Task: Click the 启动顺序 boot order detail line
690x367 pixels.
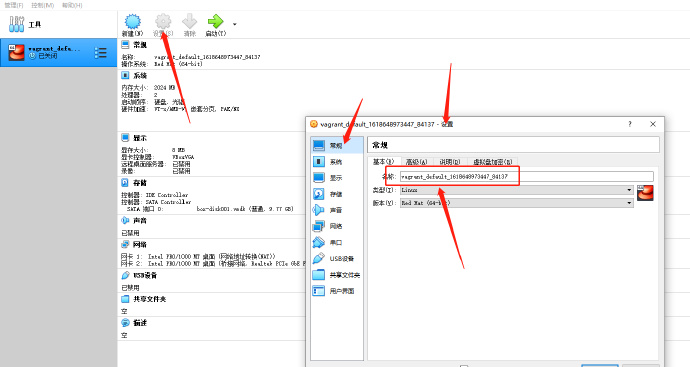Action: [153, 102]
